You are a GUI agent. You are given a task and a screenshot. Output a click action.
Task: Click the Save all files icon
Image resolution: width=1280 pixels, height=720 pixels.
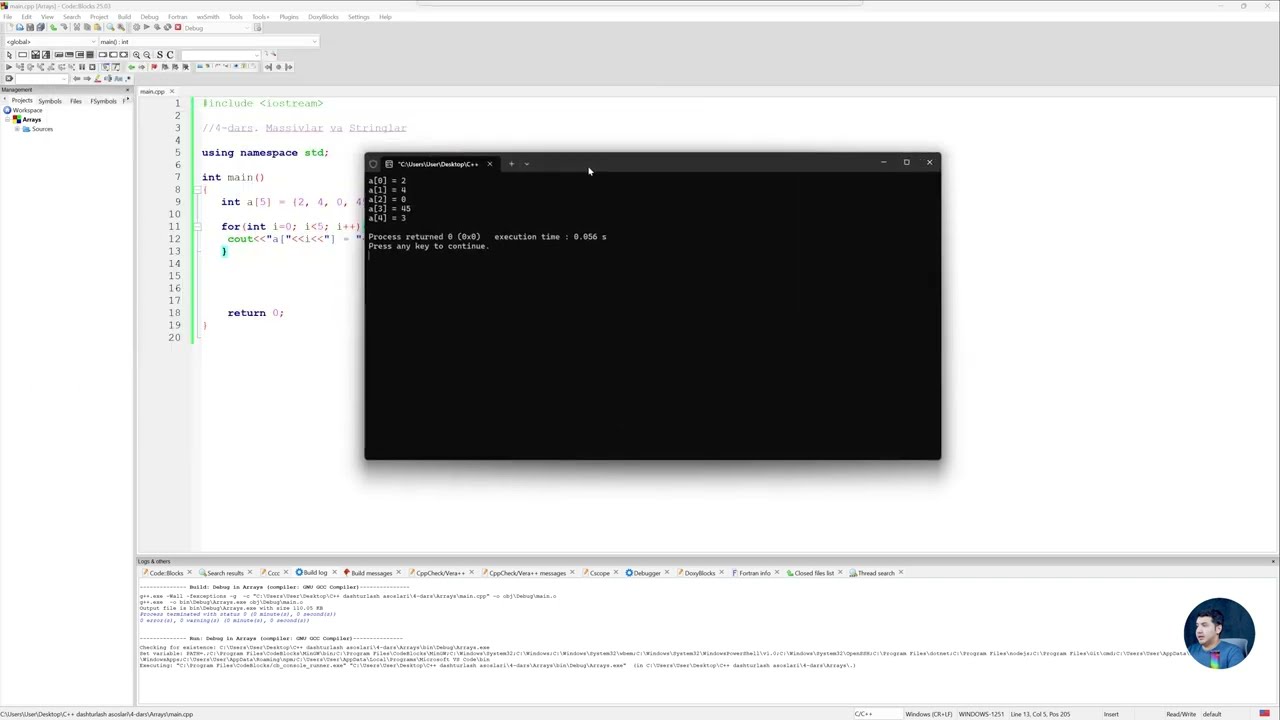tap(40, 27)
